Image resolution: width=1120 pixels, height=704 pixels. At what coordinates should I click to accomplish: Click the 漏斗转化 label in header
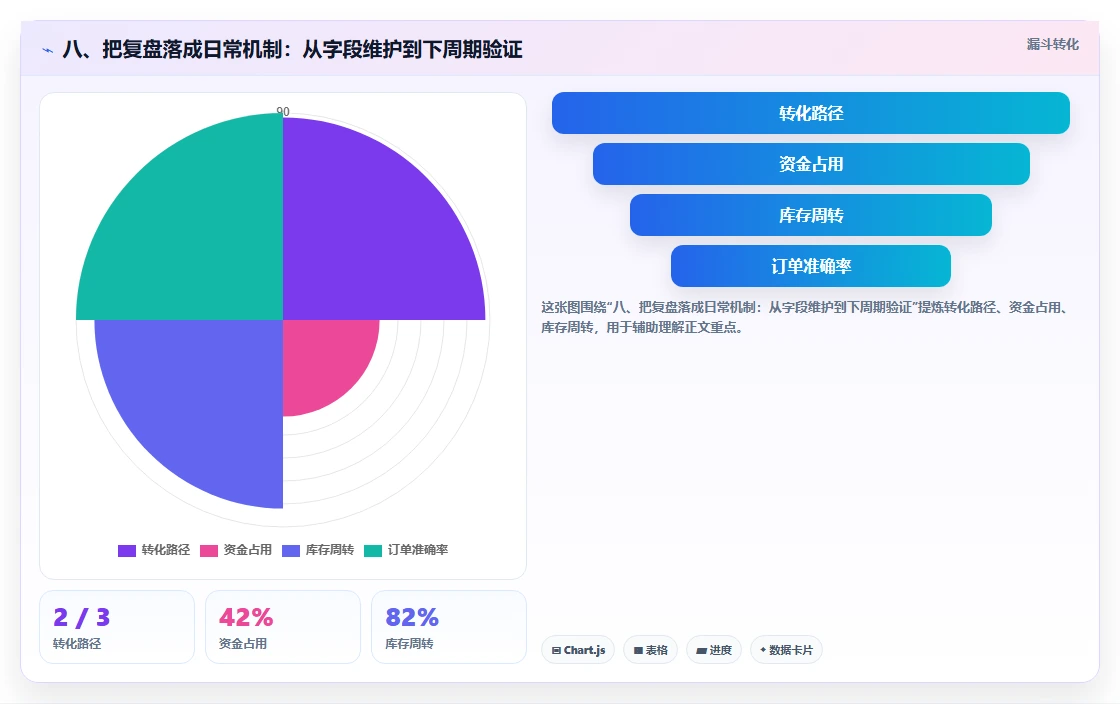1053,44
